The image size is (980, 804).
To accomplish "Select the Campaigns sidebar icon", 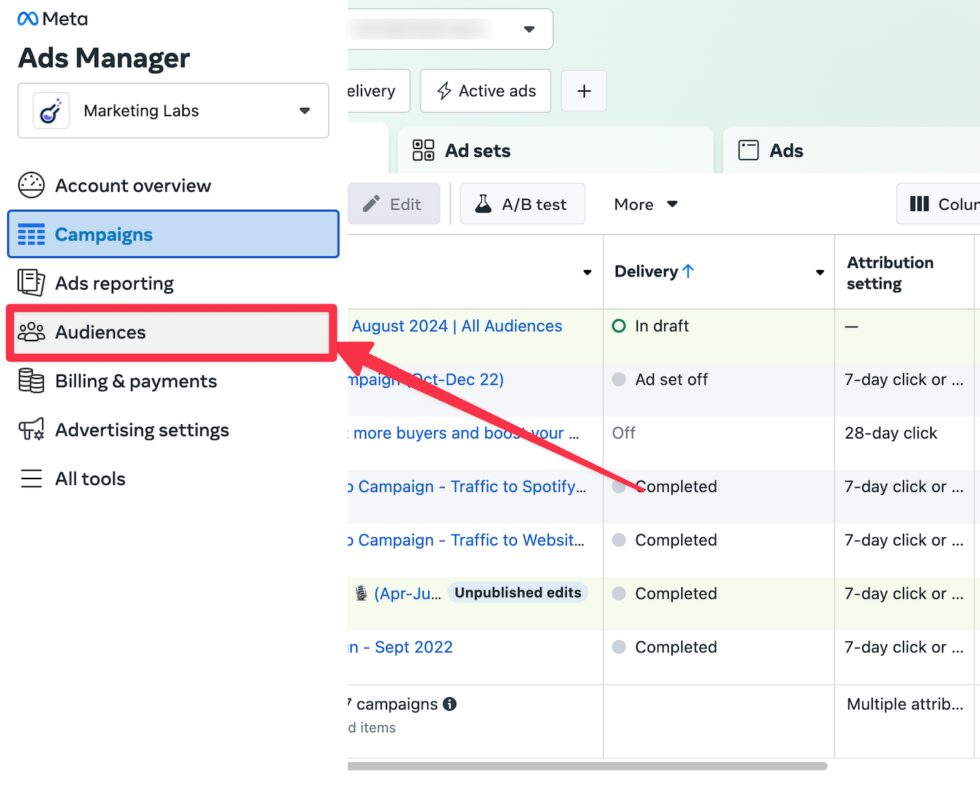I will (x=33, y=234).
